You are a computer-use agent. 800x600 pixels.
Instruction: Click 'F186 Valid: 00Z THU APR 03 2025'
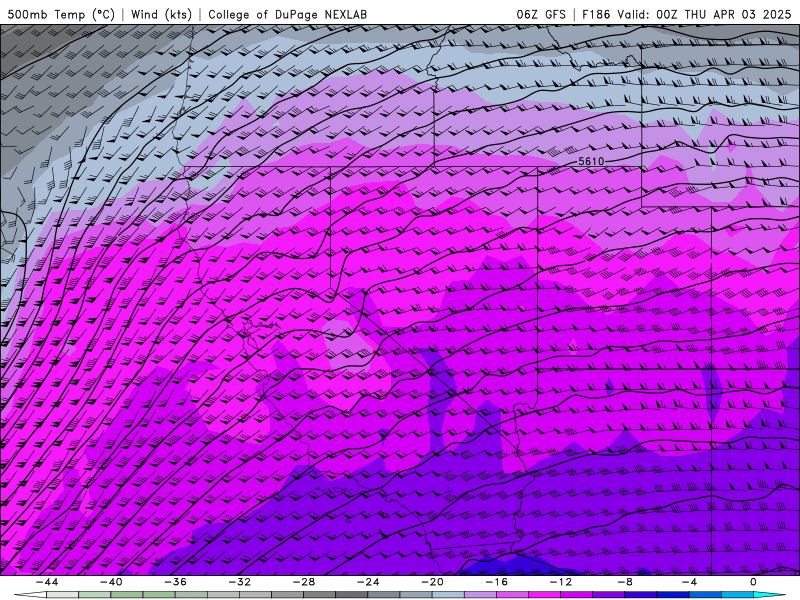coord(687,14)
